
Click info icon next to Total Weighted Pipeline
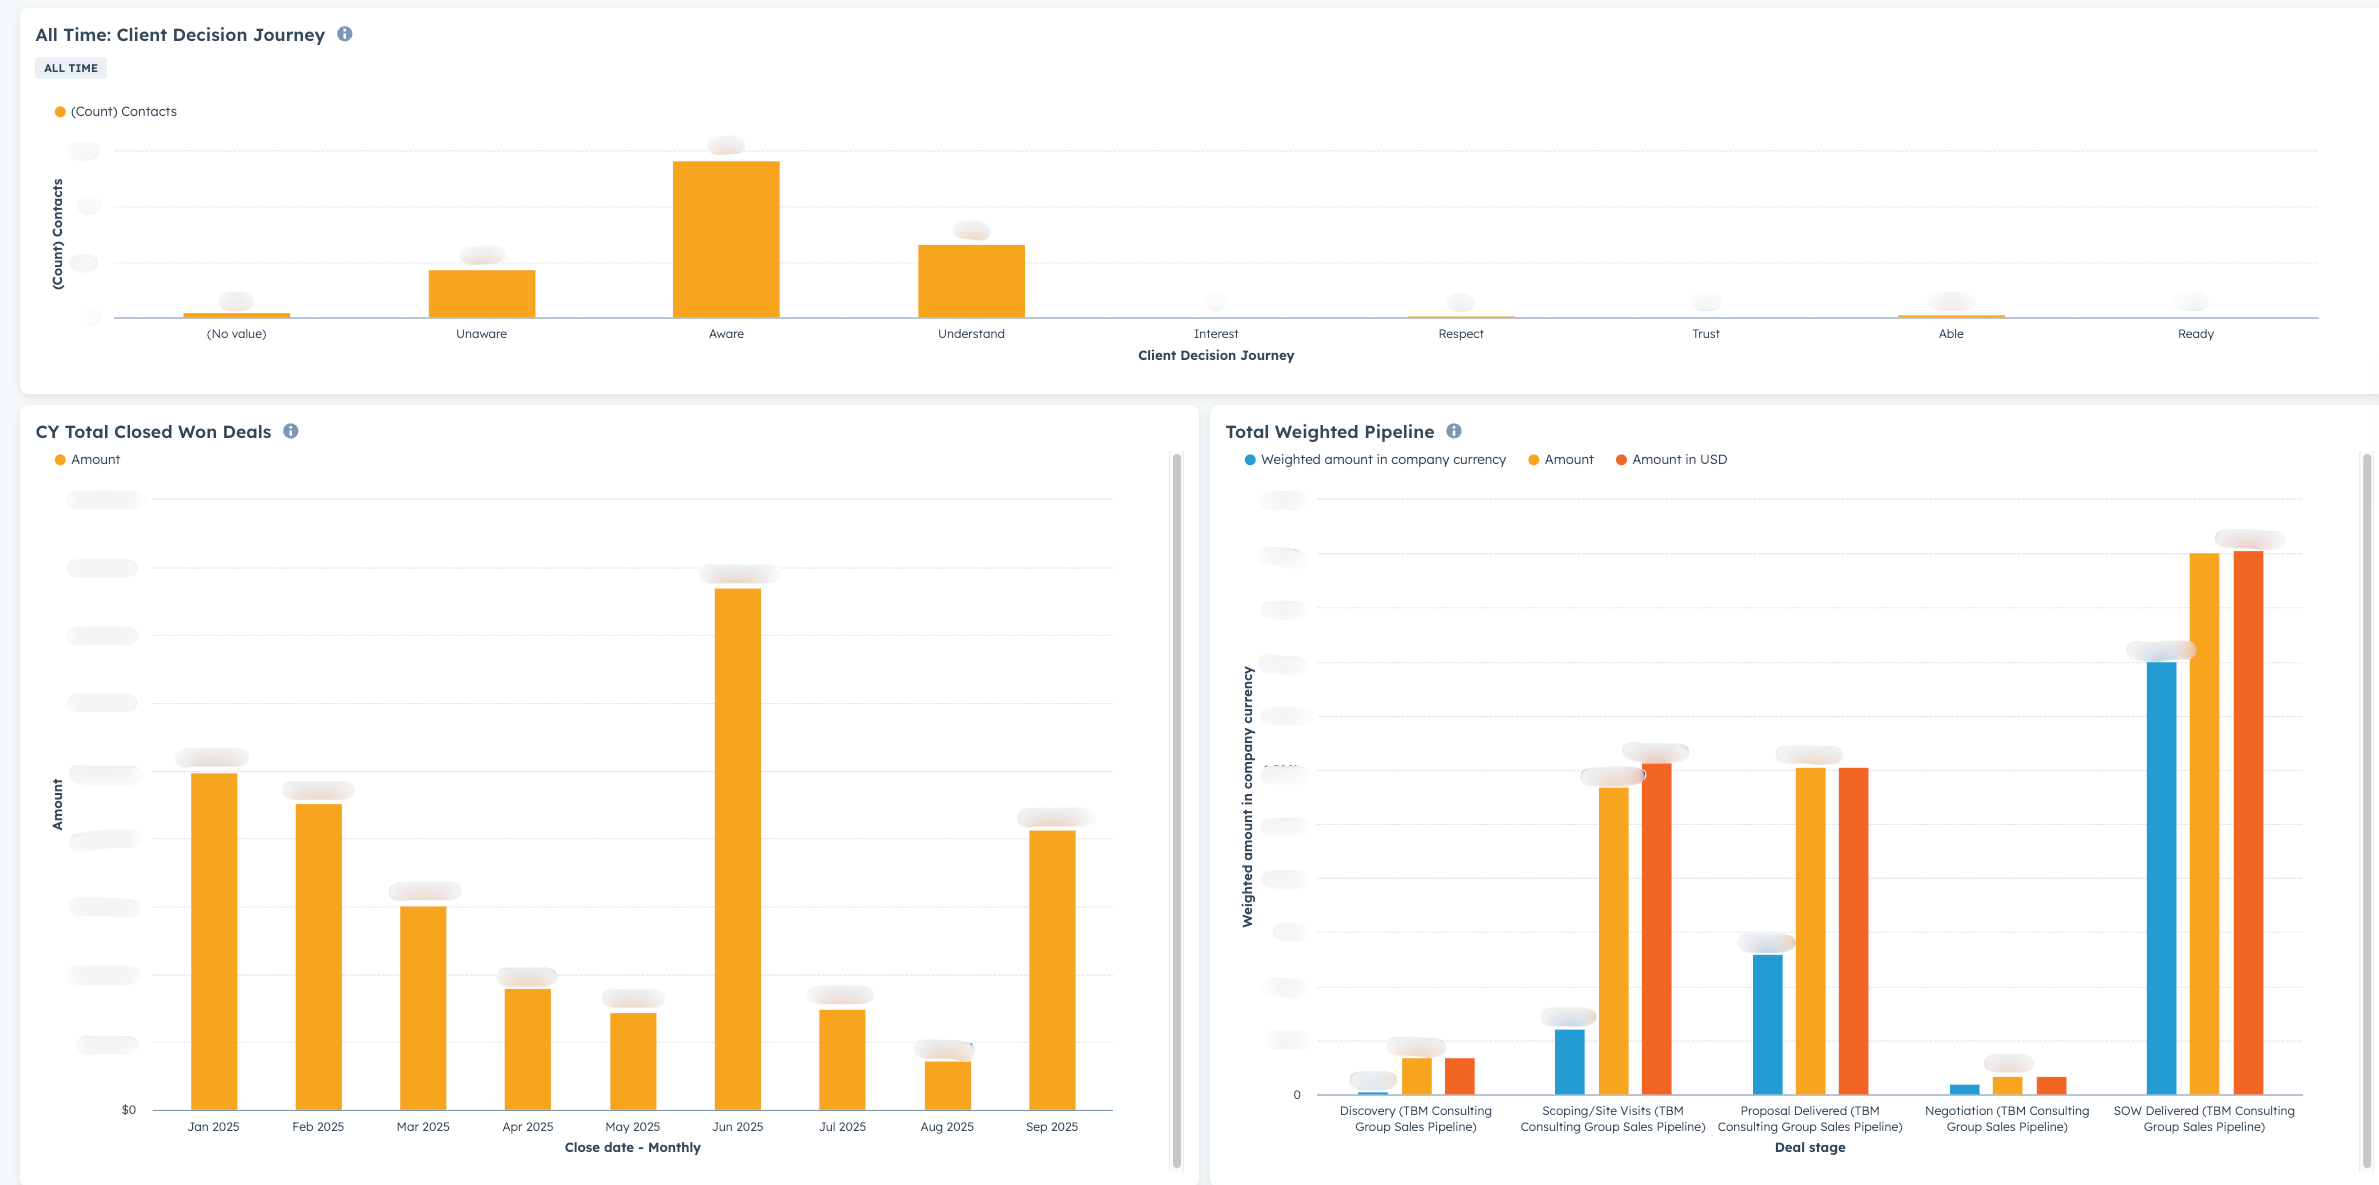click(1454, 431)
